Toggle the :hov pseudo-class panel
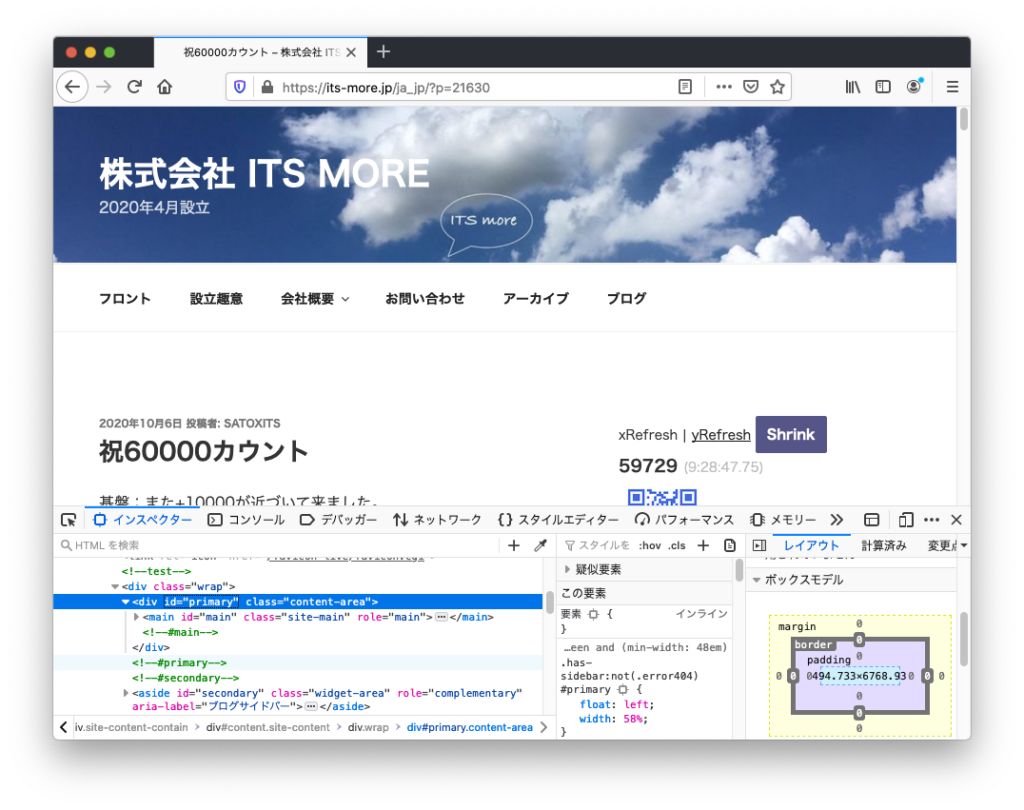The width and height of the screenshot is (1024, 810). [x=650, y=546]
